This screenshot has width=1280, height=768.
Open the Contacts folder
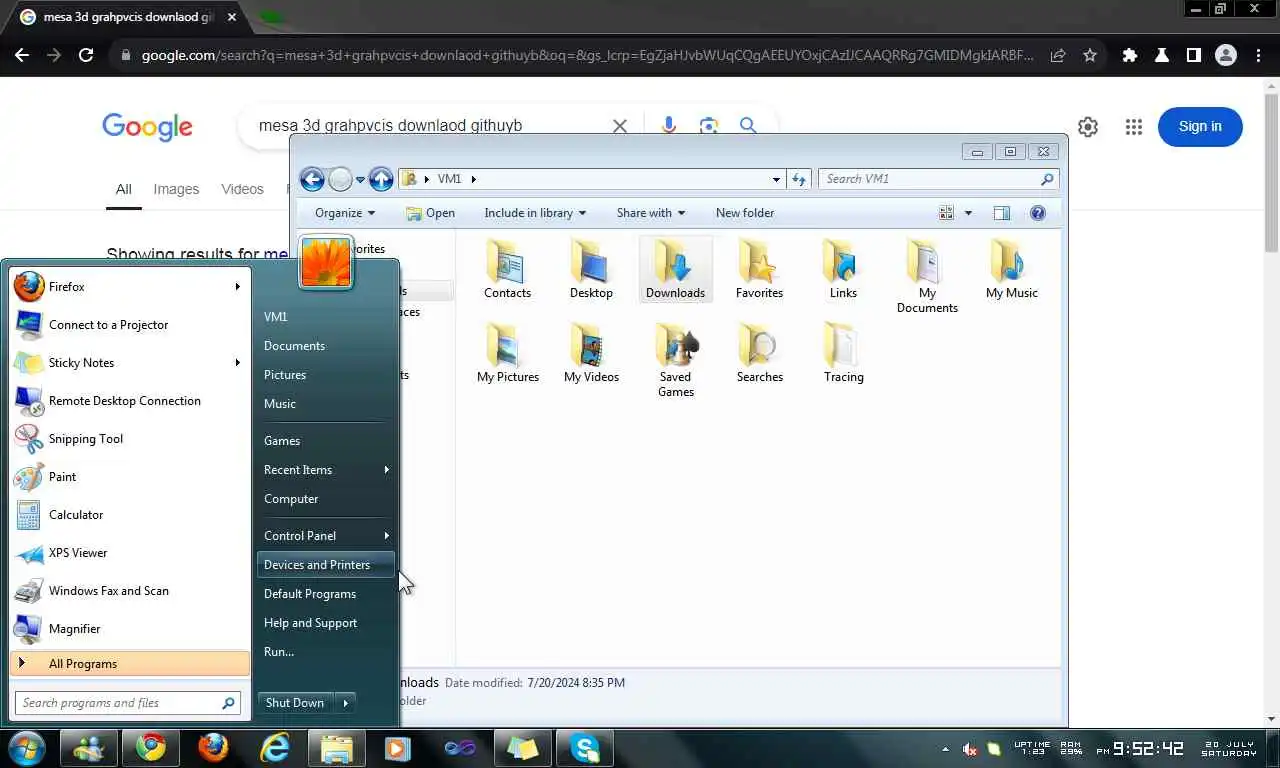pos(507,269)
